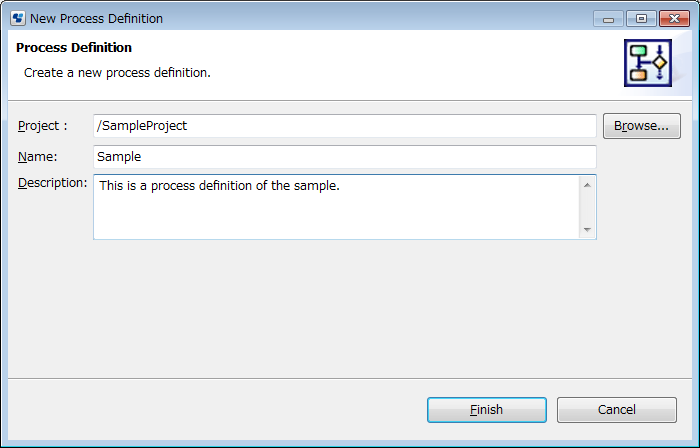The width and height of the screenshot is (700, 448).
Task: Click the window title text in the title bar
Action: [x=97, y=18]
